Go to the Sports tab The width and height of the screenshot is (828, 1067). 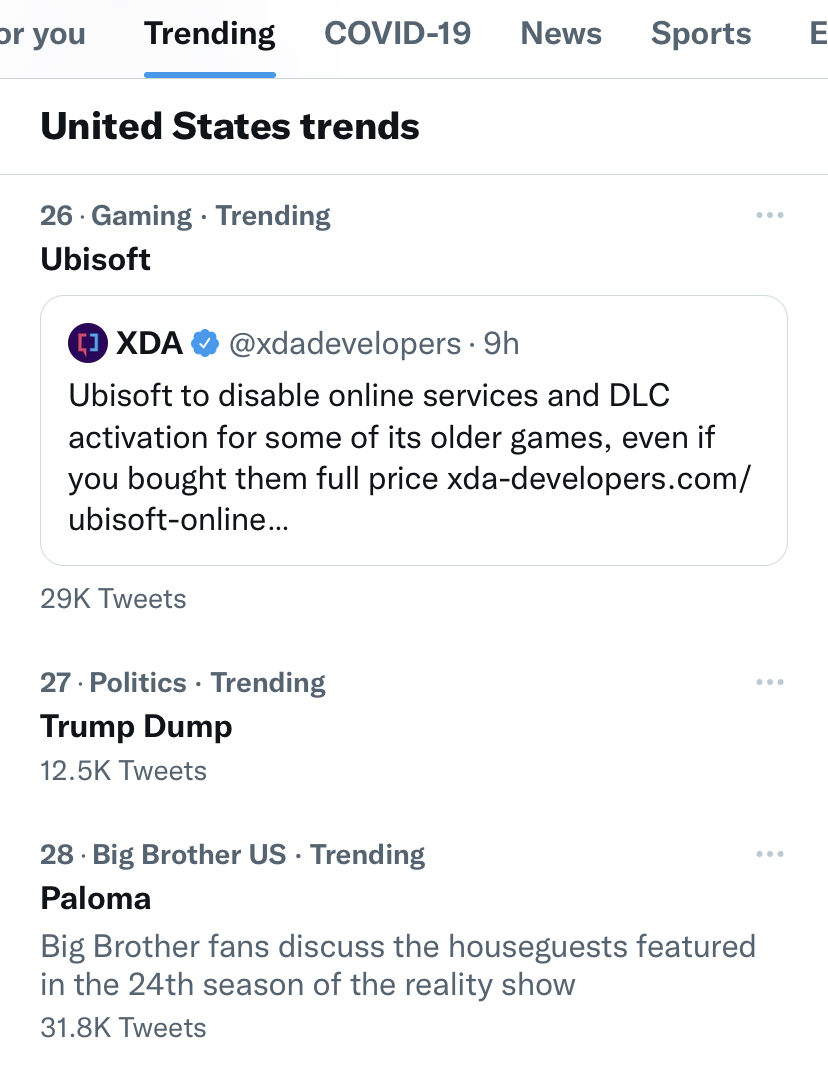pos(701,33)
